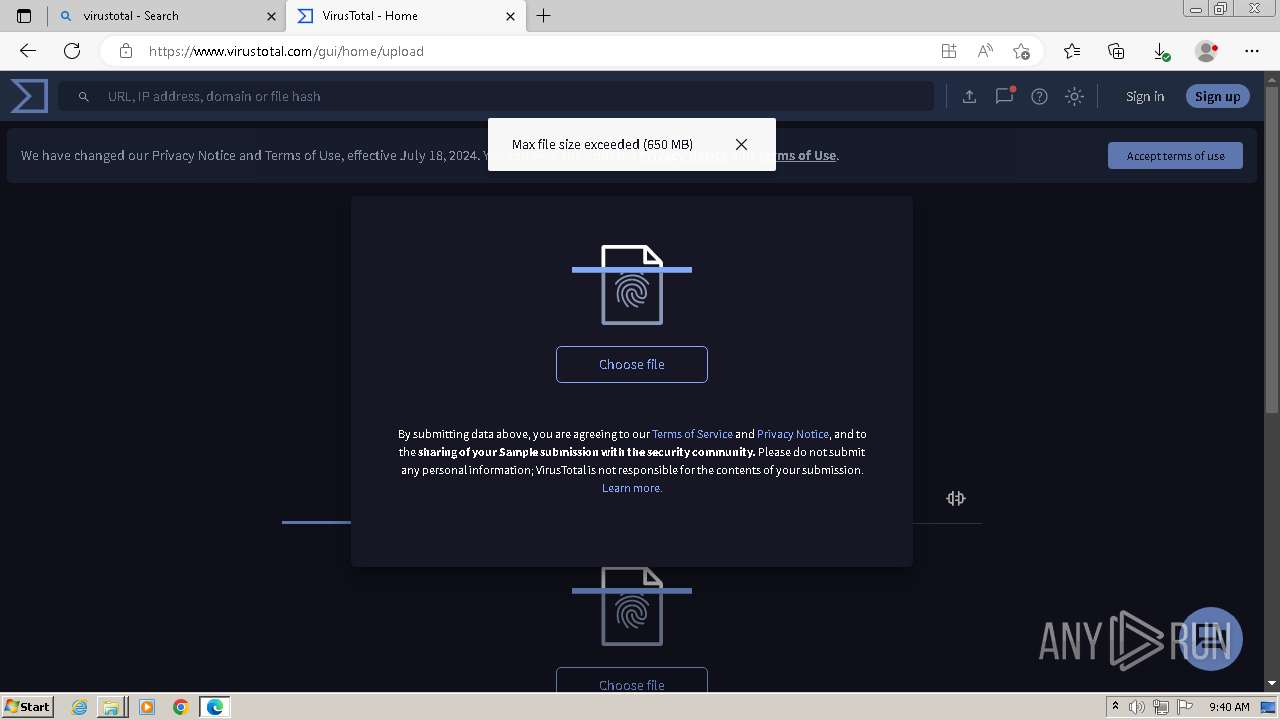Click the search magnifier icon in VirusTotal bar
1280x720 pixels.
coord(84,96)
